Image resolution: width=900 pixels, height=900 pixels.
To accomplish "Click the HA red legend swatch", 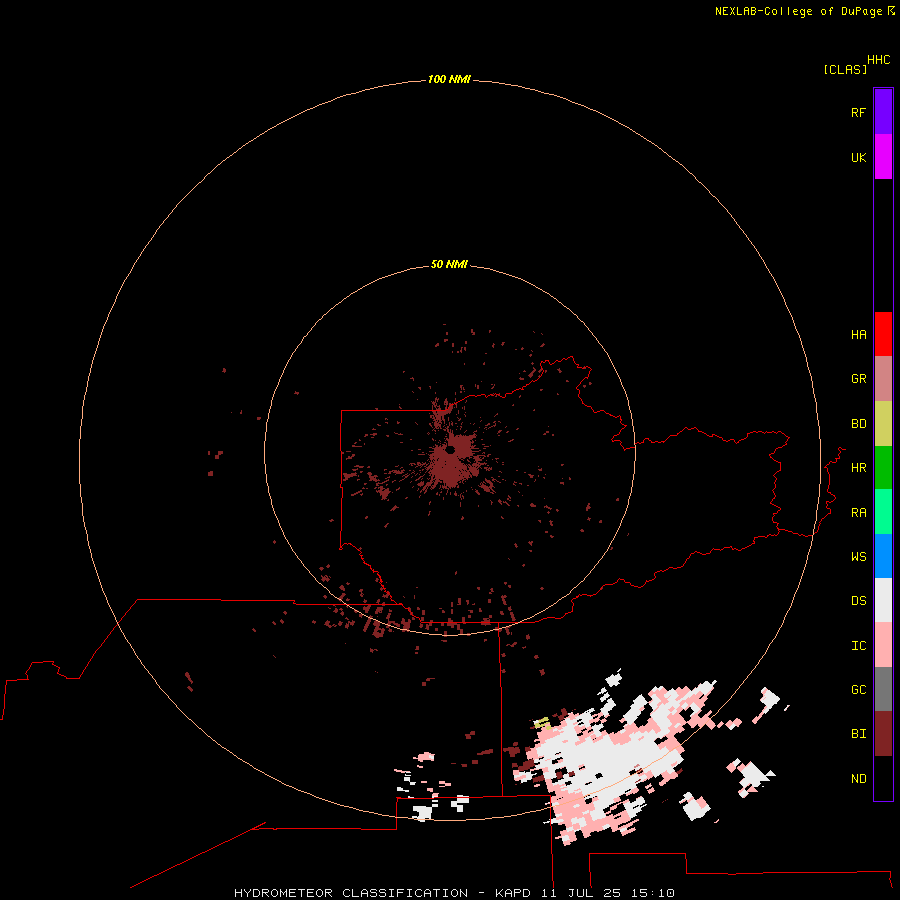I will tap(883, 334).
